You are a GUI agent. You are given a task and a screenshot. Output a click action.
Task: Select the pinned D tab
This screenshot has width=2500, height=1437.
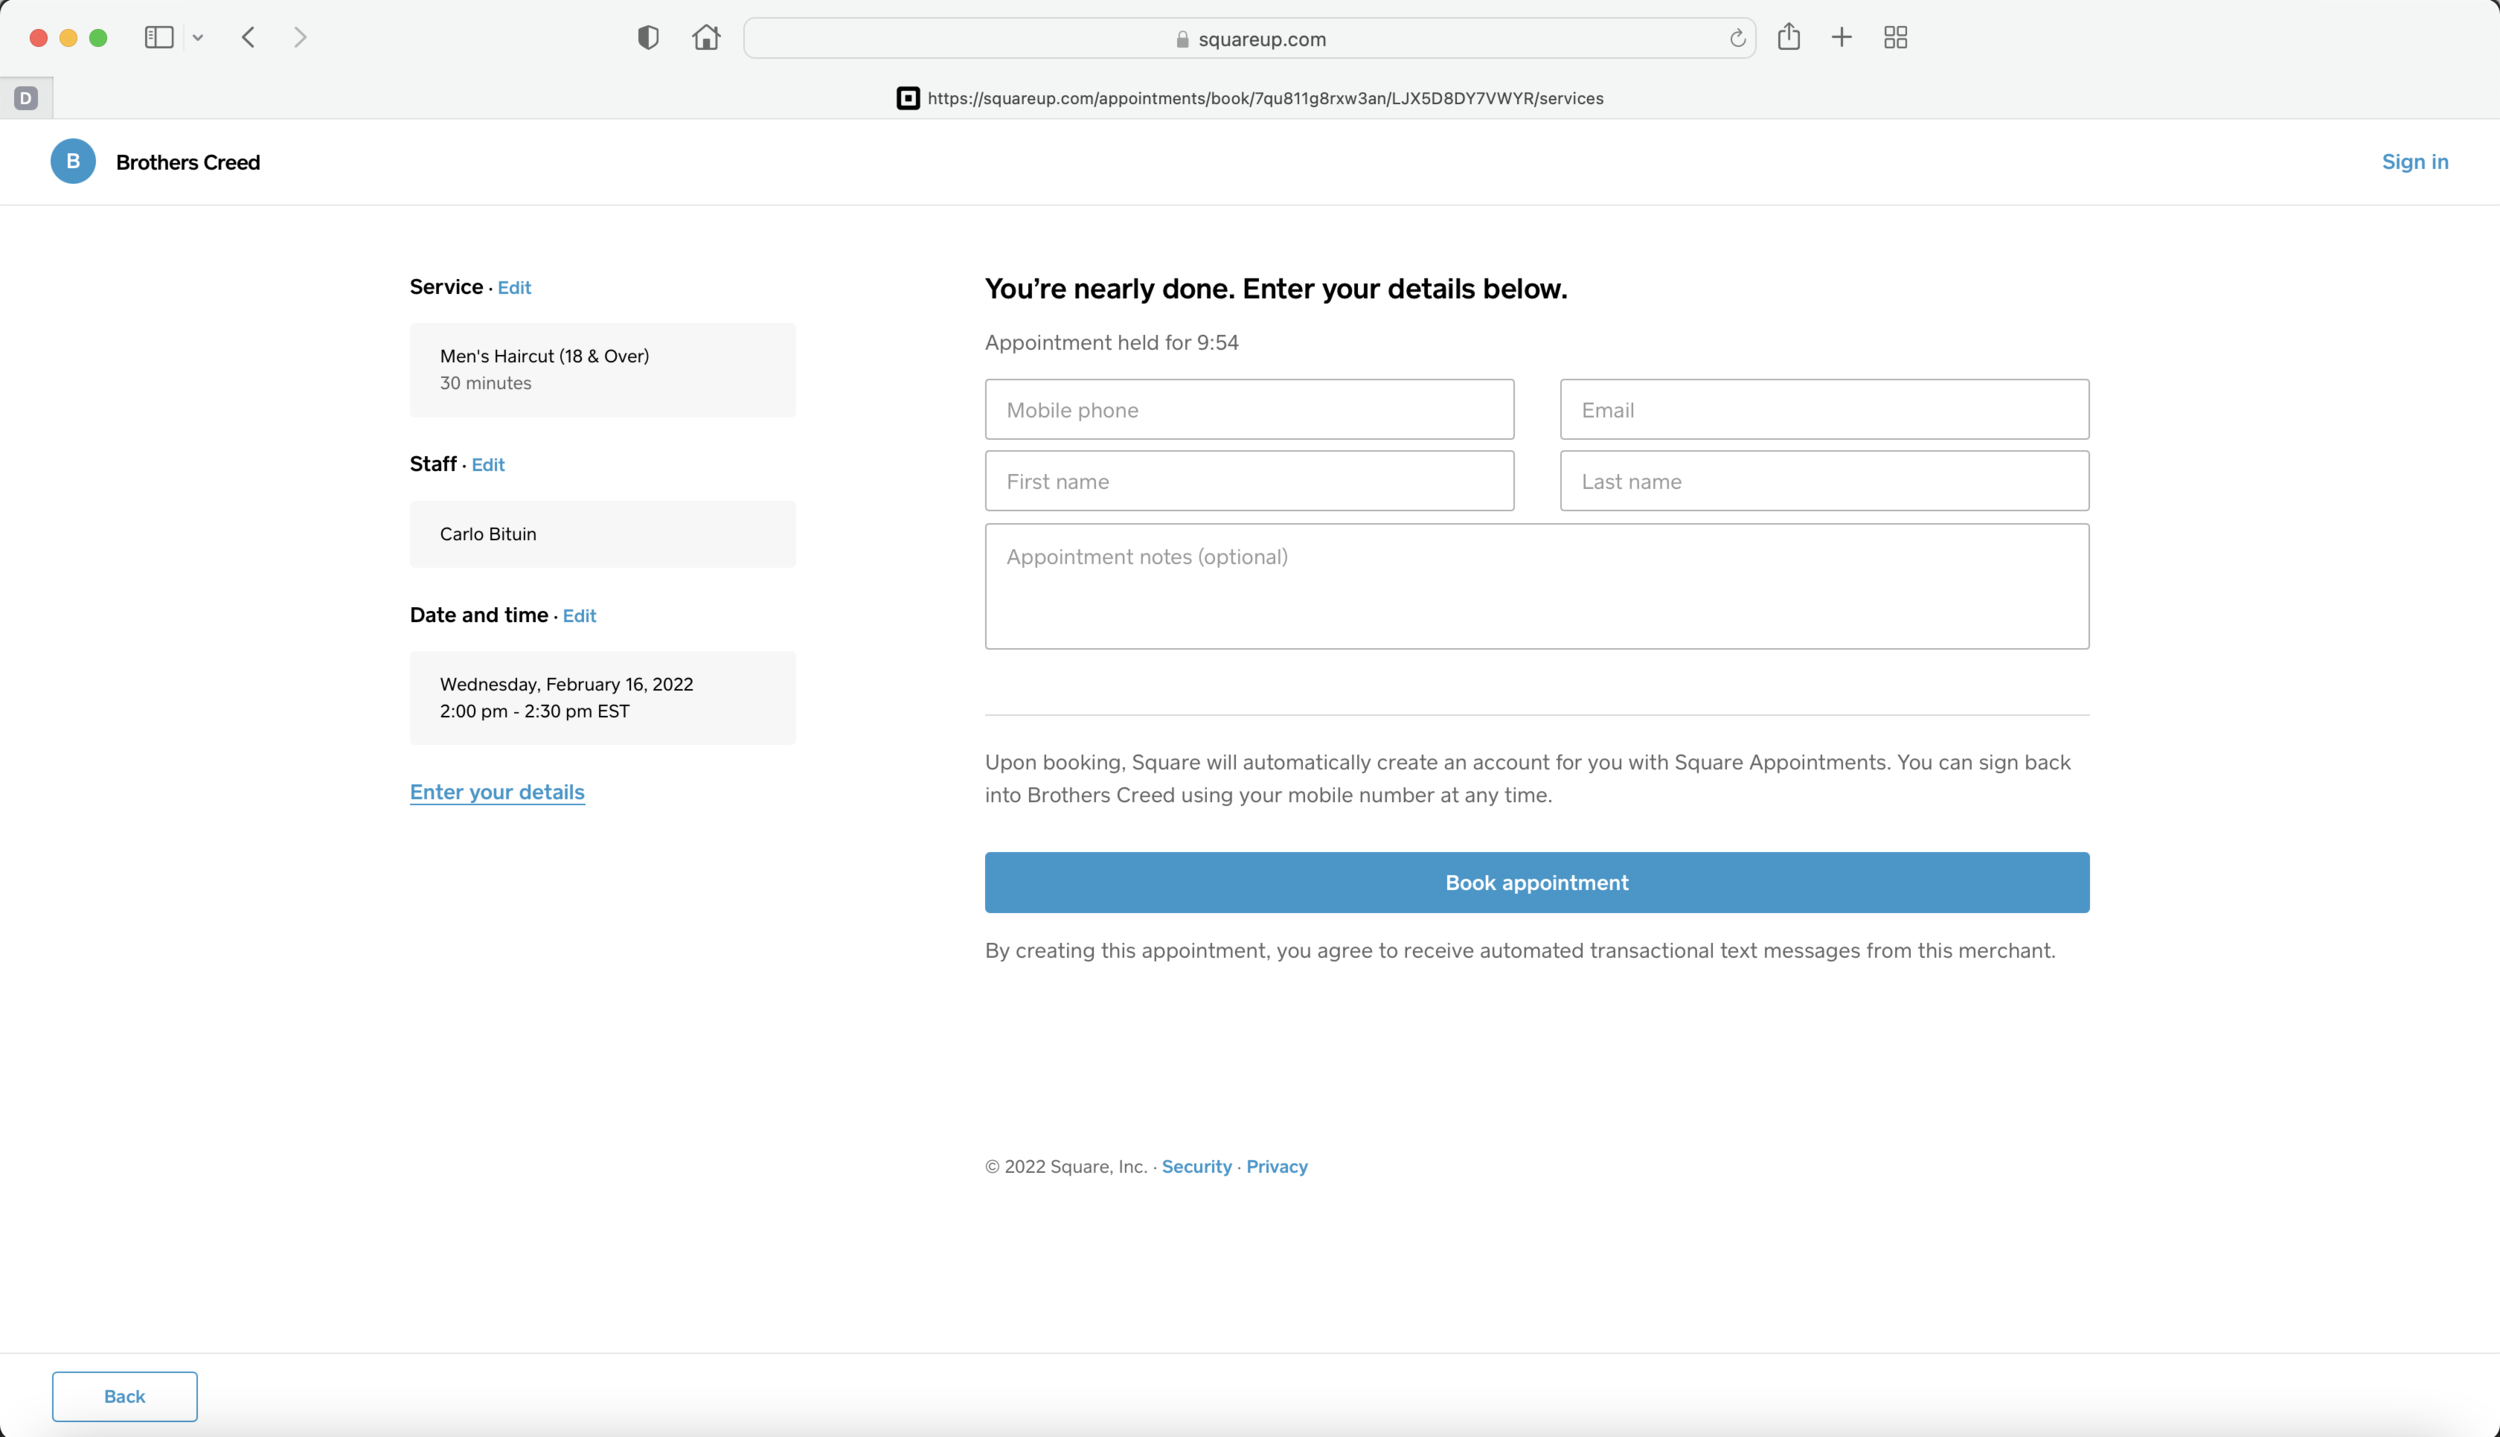tap(26, 98)
